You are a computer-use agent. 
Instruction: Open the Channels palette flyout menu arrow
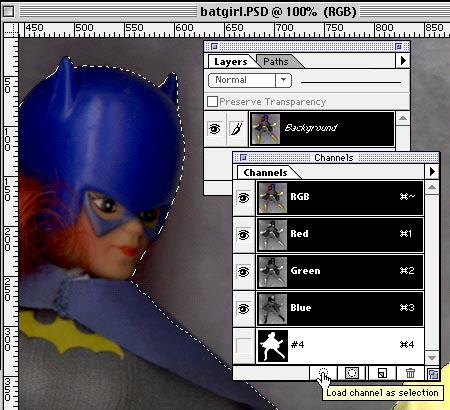[432, 172]
